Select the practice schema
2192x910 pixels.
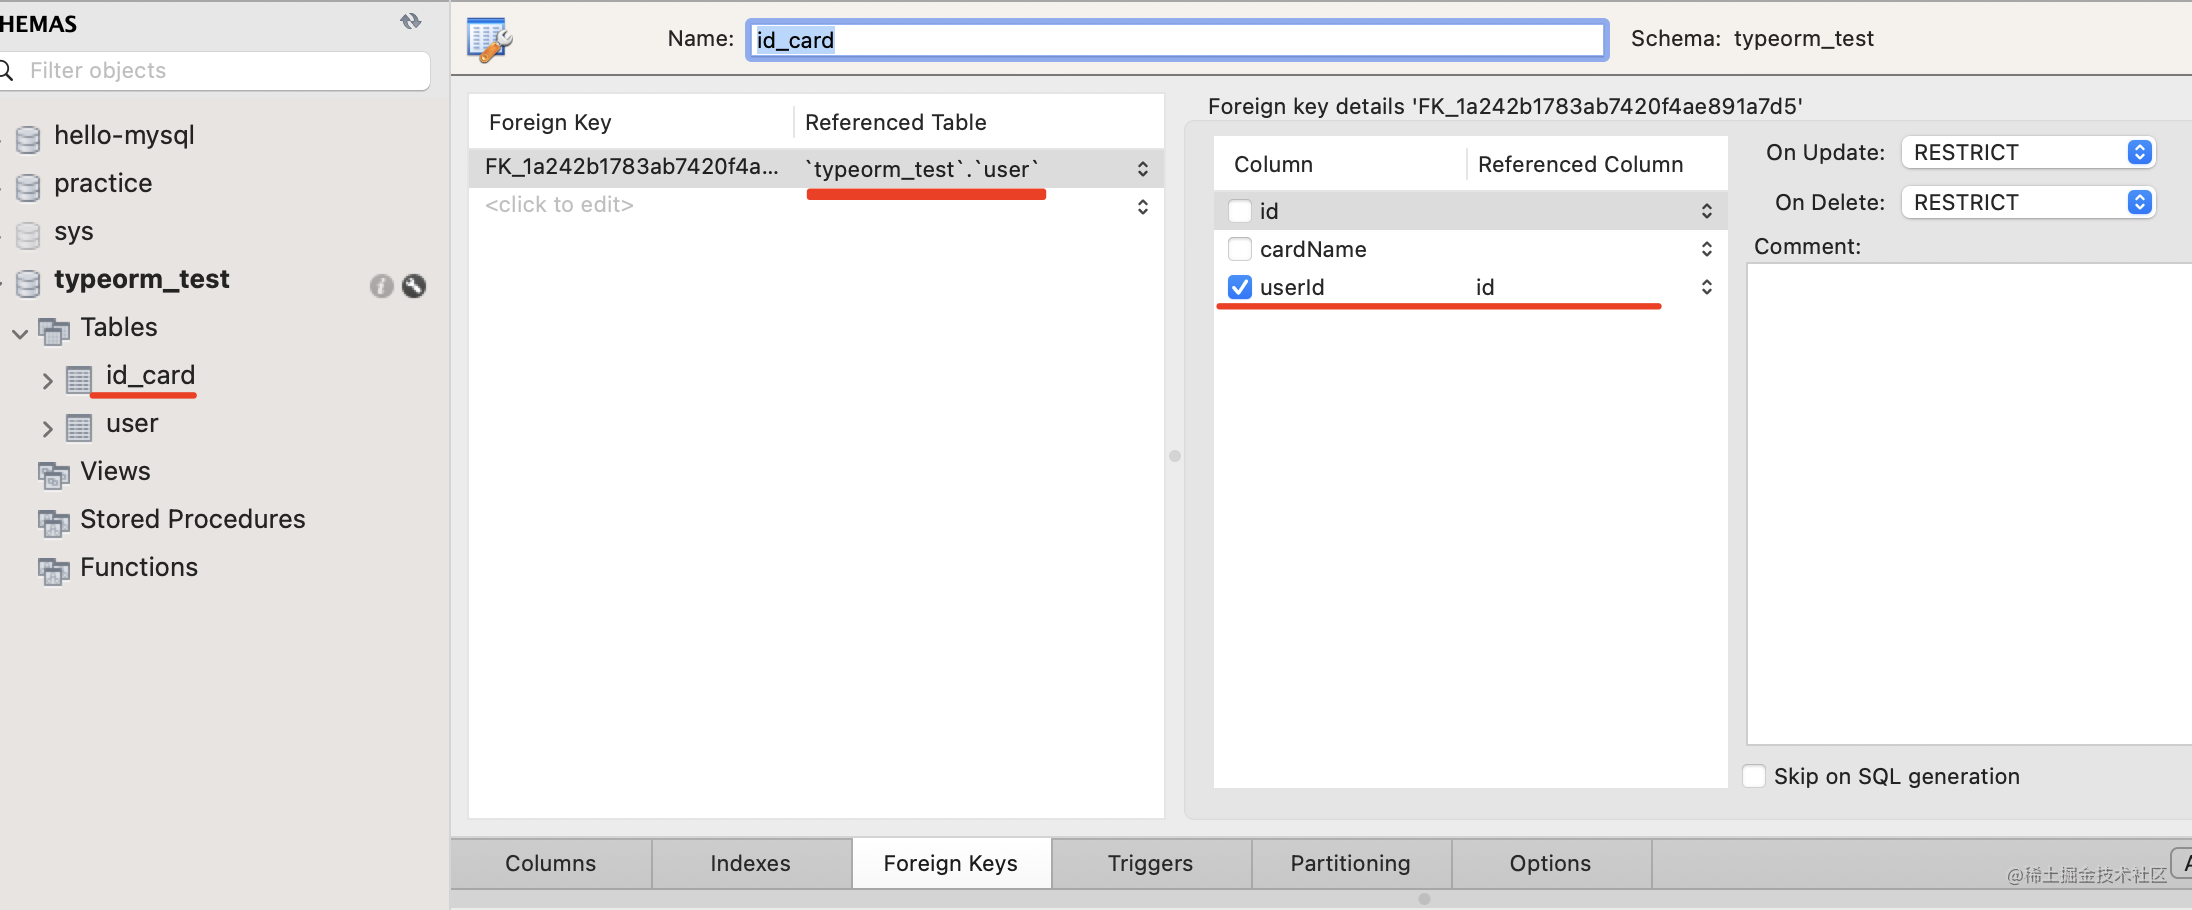[x=103, y=183]
